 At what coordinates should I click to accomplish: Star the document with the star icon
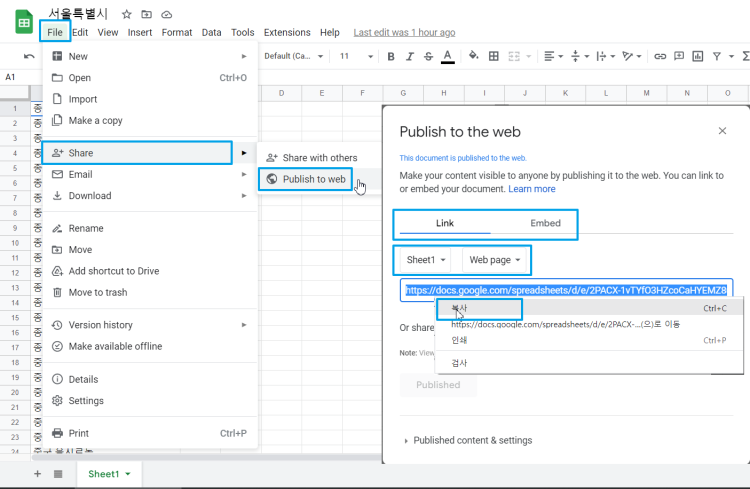[x=126, y=14]
